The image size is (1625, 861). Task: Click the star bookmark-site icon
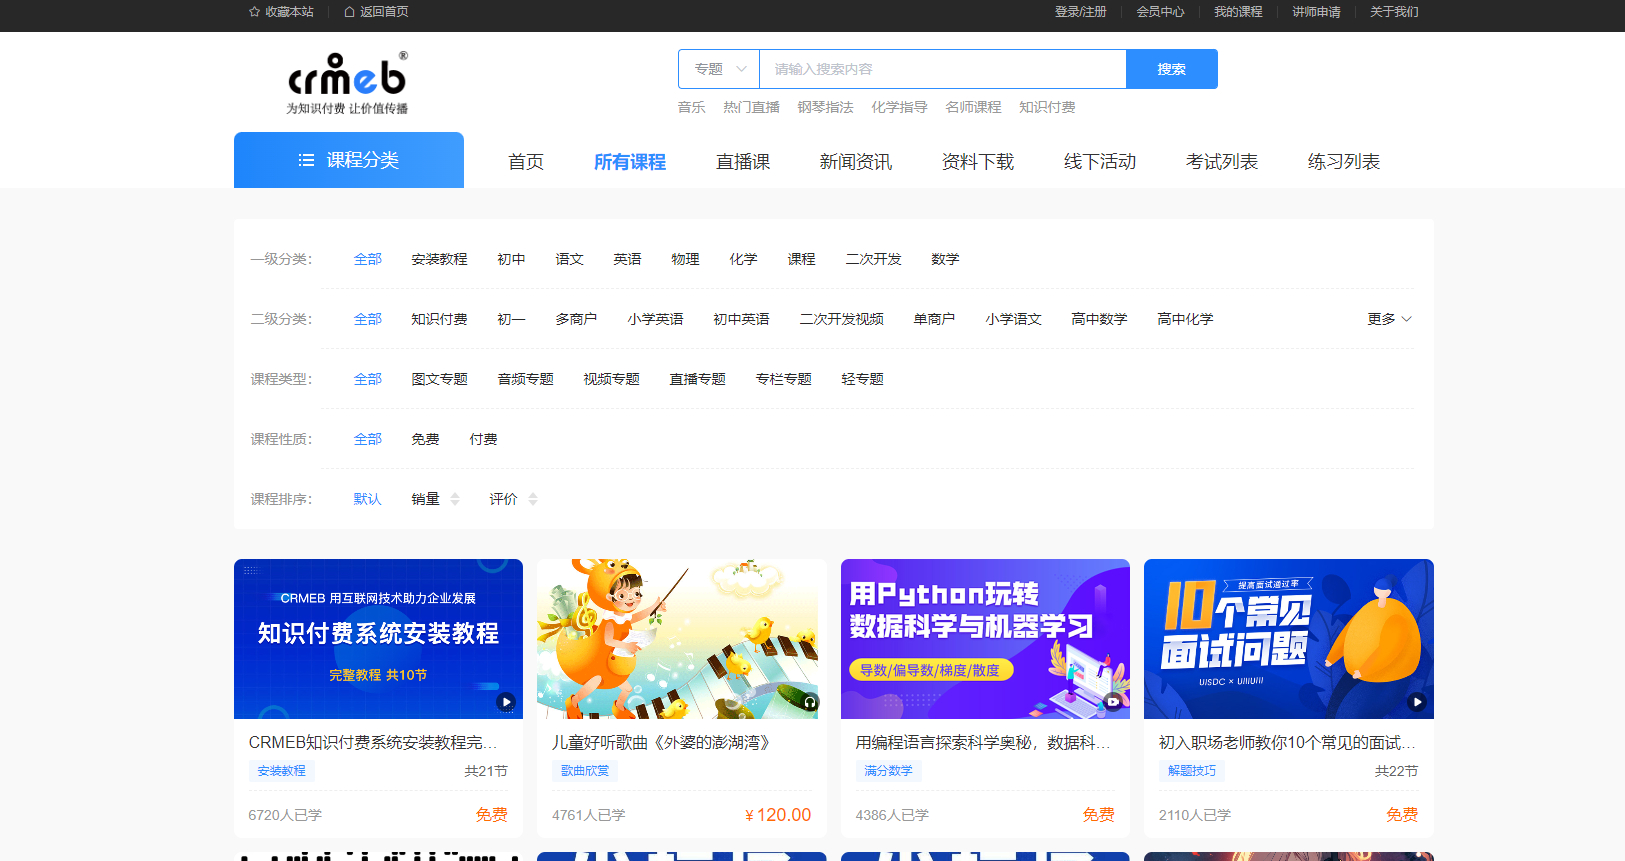254,12
